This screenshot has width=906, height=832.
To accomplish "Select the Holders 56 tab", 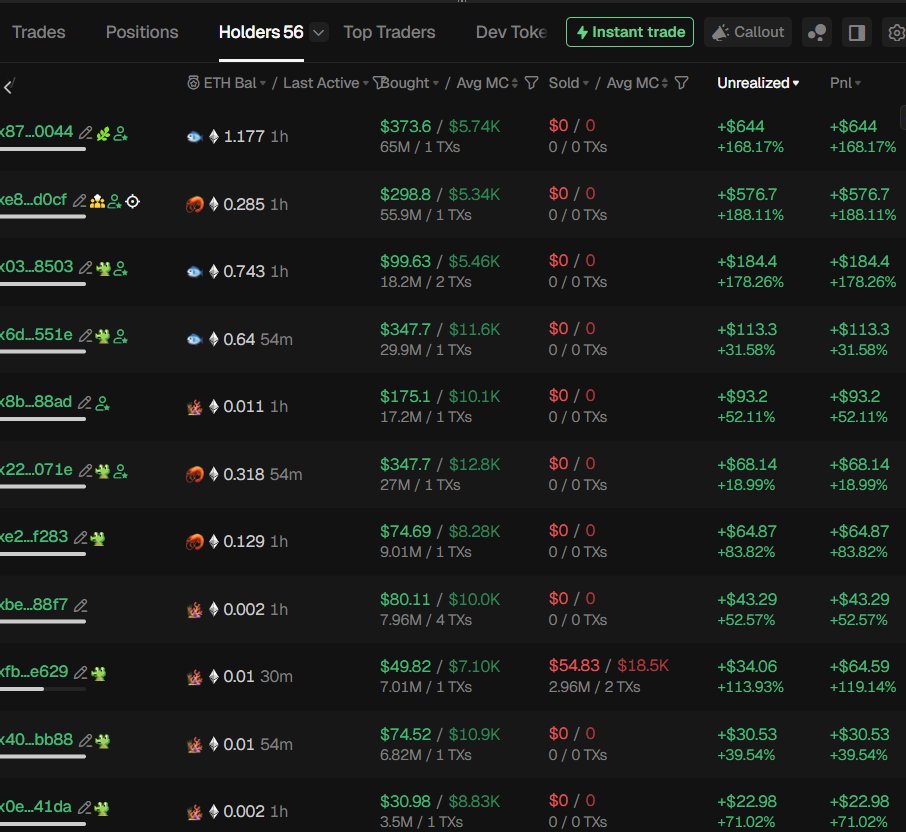I will pos(261,32).
